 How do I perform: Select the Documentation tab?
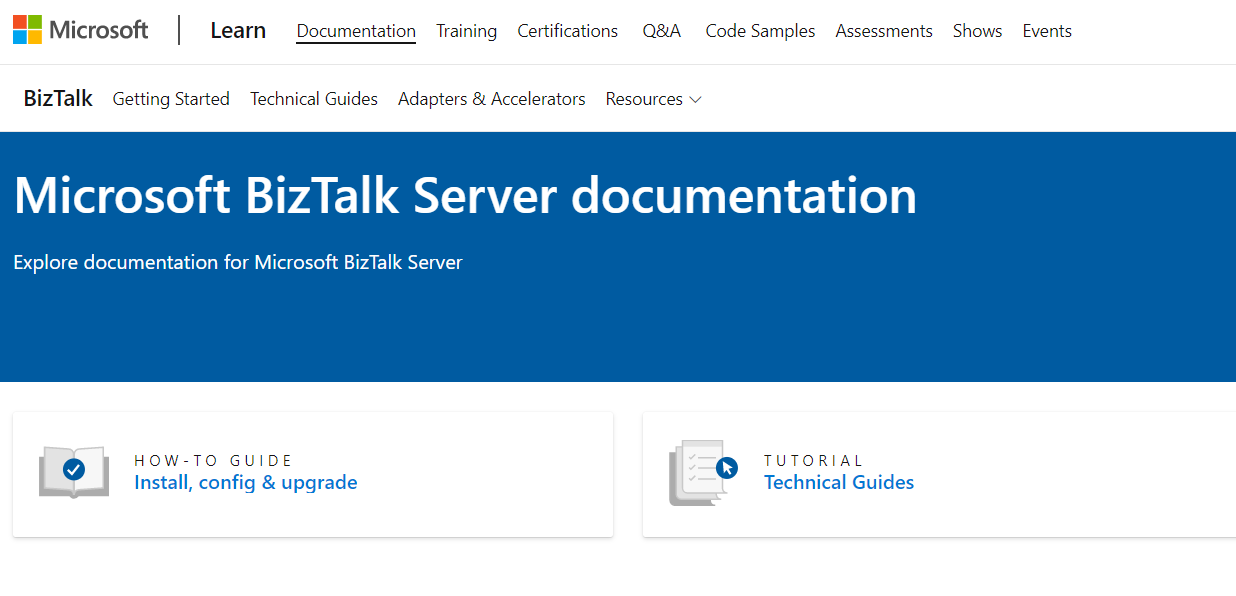(356, 31)
